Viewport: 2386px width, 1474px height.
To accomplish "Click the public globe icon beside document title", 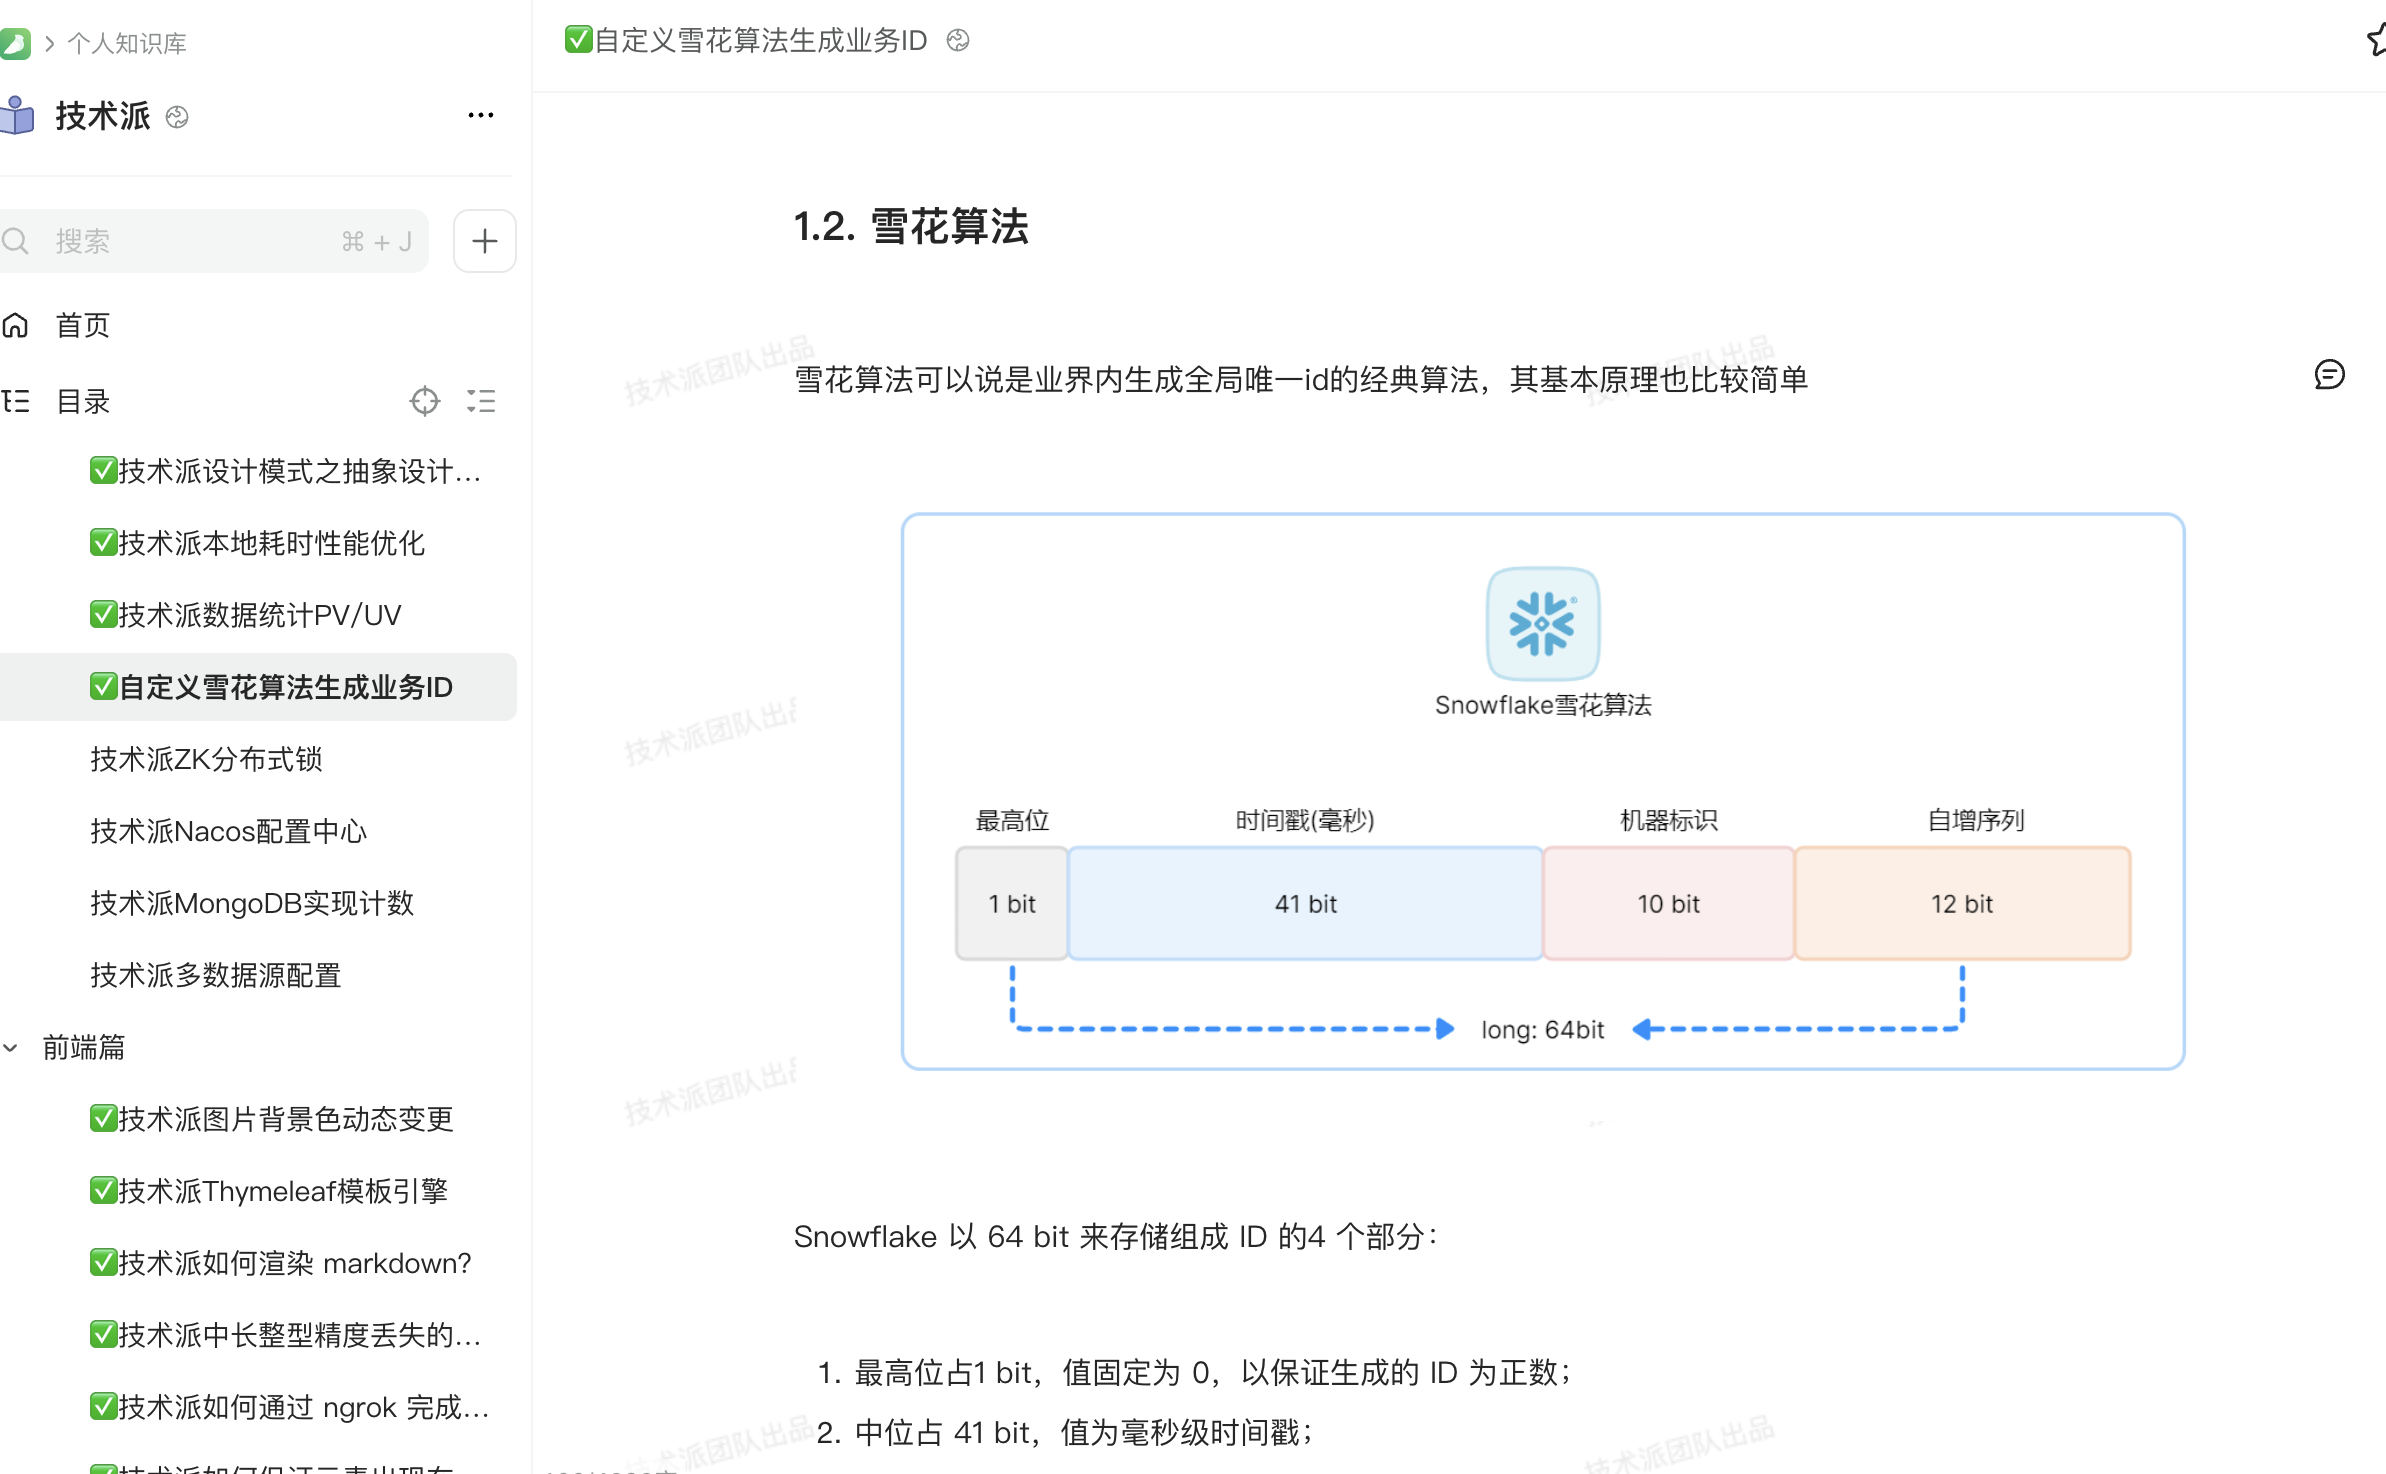I will 958,40.
